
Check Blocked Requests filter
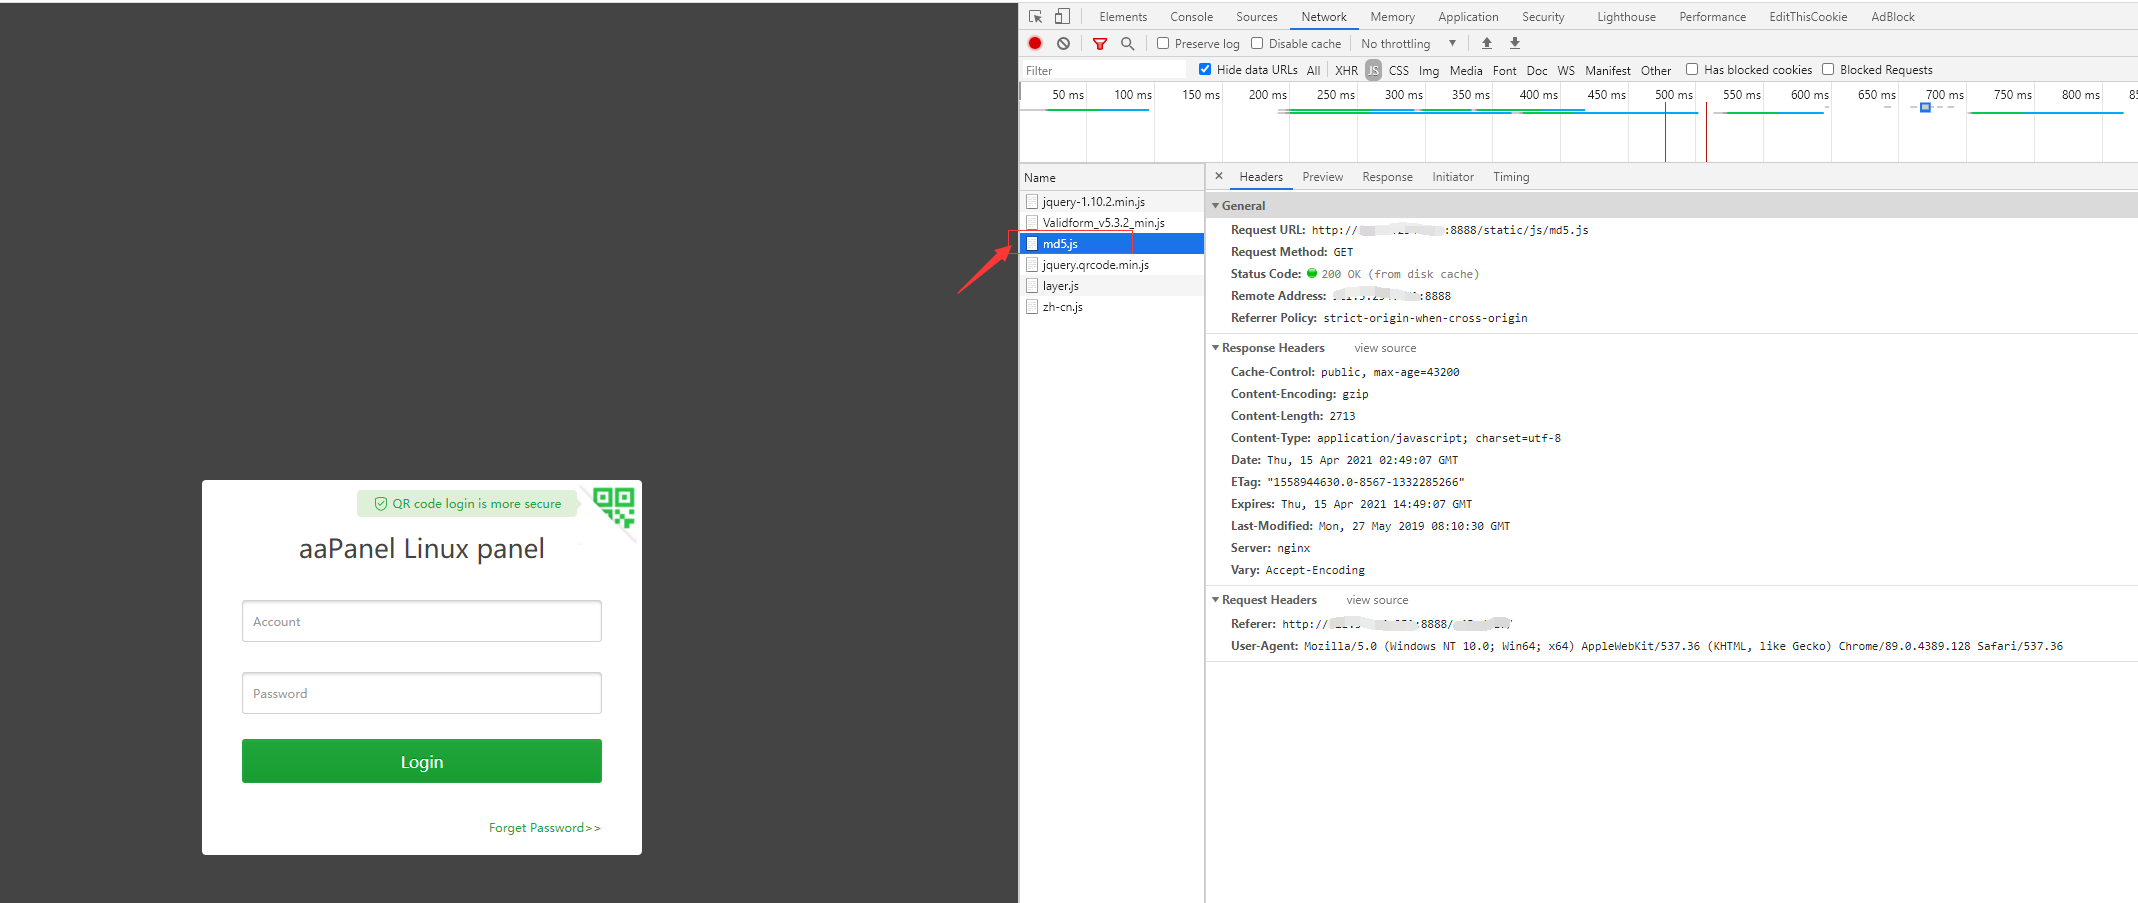pos(1828,70)
